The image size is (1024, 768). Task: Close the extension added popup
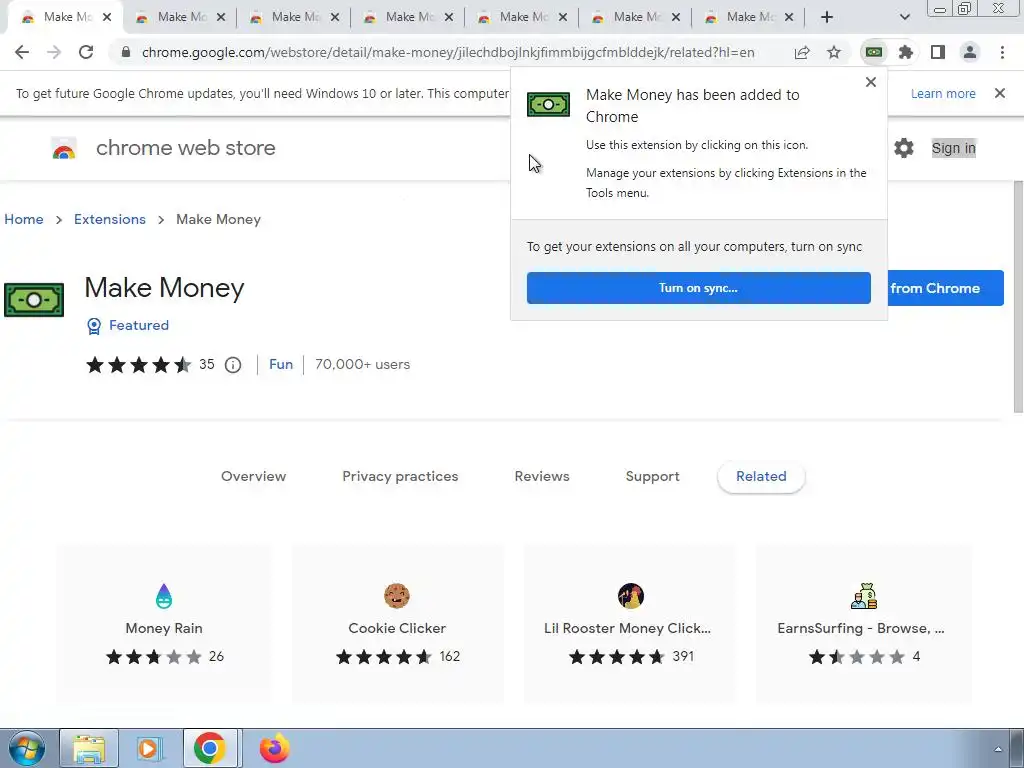click(871, 82)
